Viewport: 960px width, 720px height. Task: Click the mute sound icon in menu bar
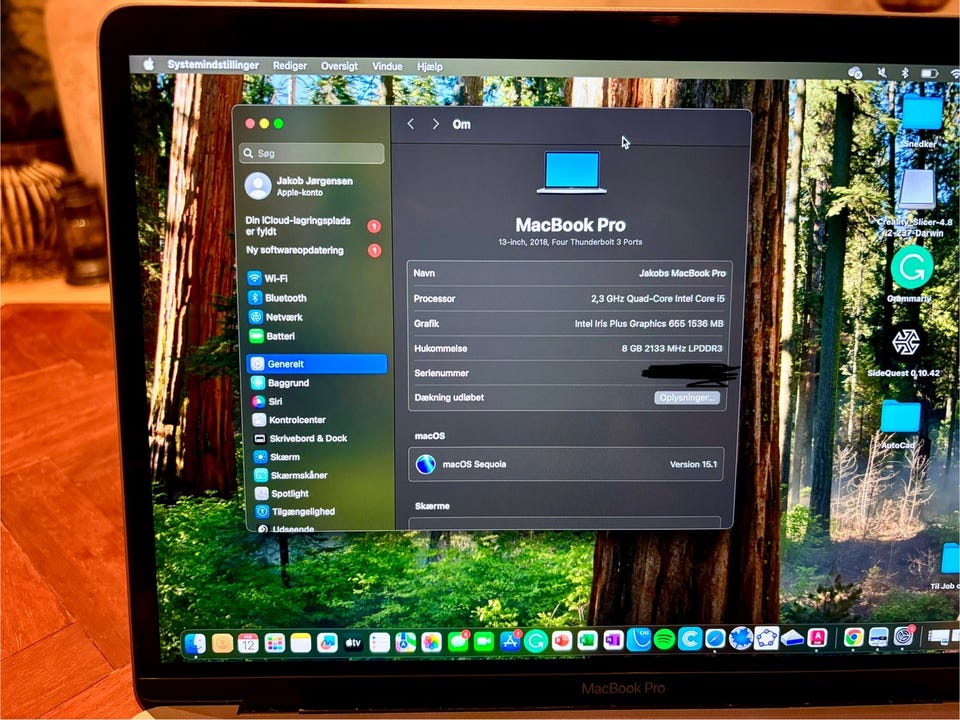pos(882,72)
